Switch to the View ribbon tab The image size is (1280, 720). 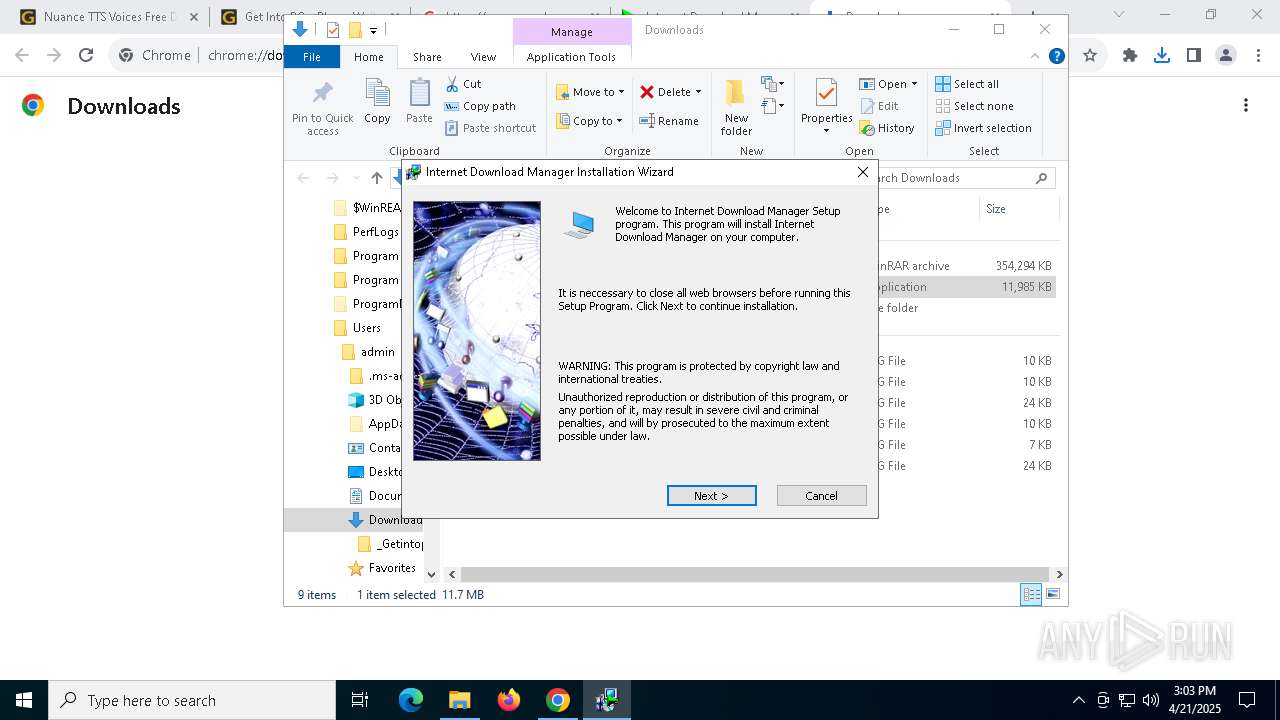(x=483, y=57)
